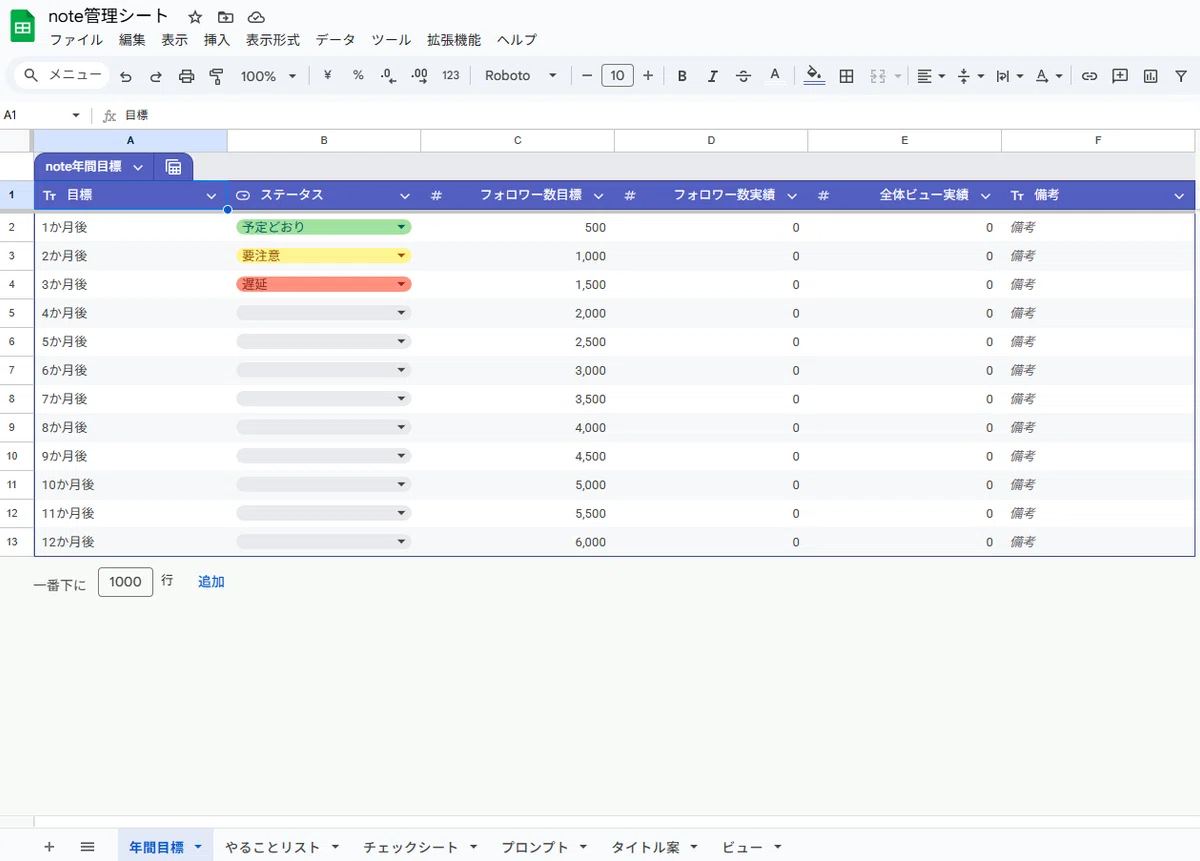Viewport: 1200px width, 861px height.
Task: Click the font size field showing 10
Action: [617, 76]
